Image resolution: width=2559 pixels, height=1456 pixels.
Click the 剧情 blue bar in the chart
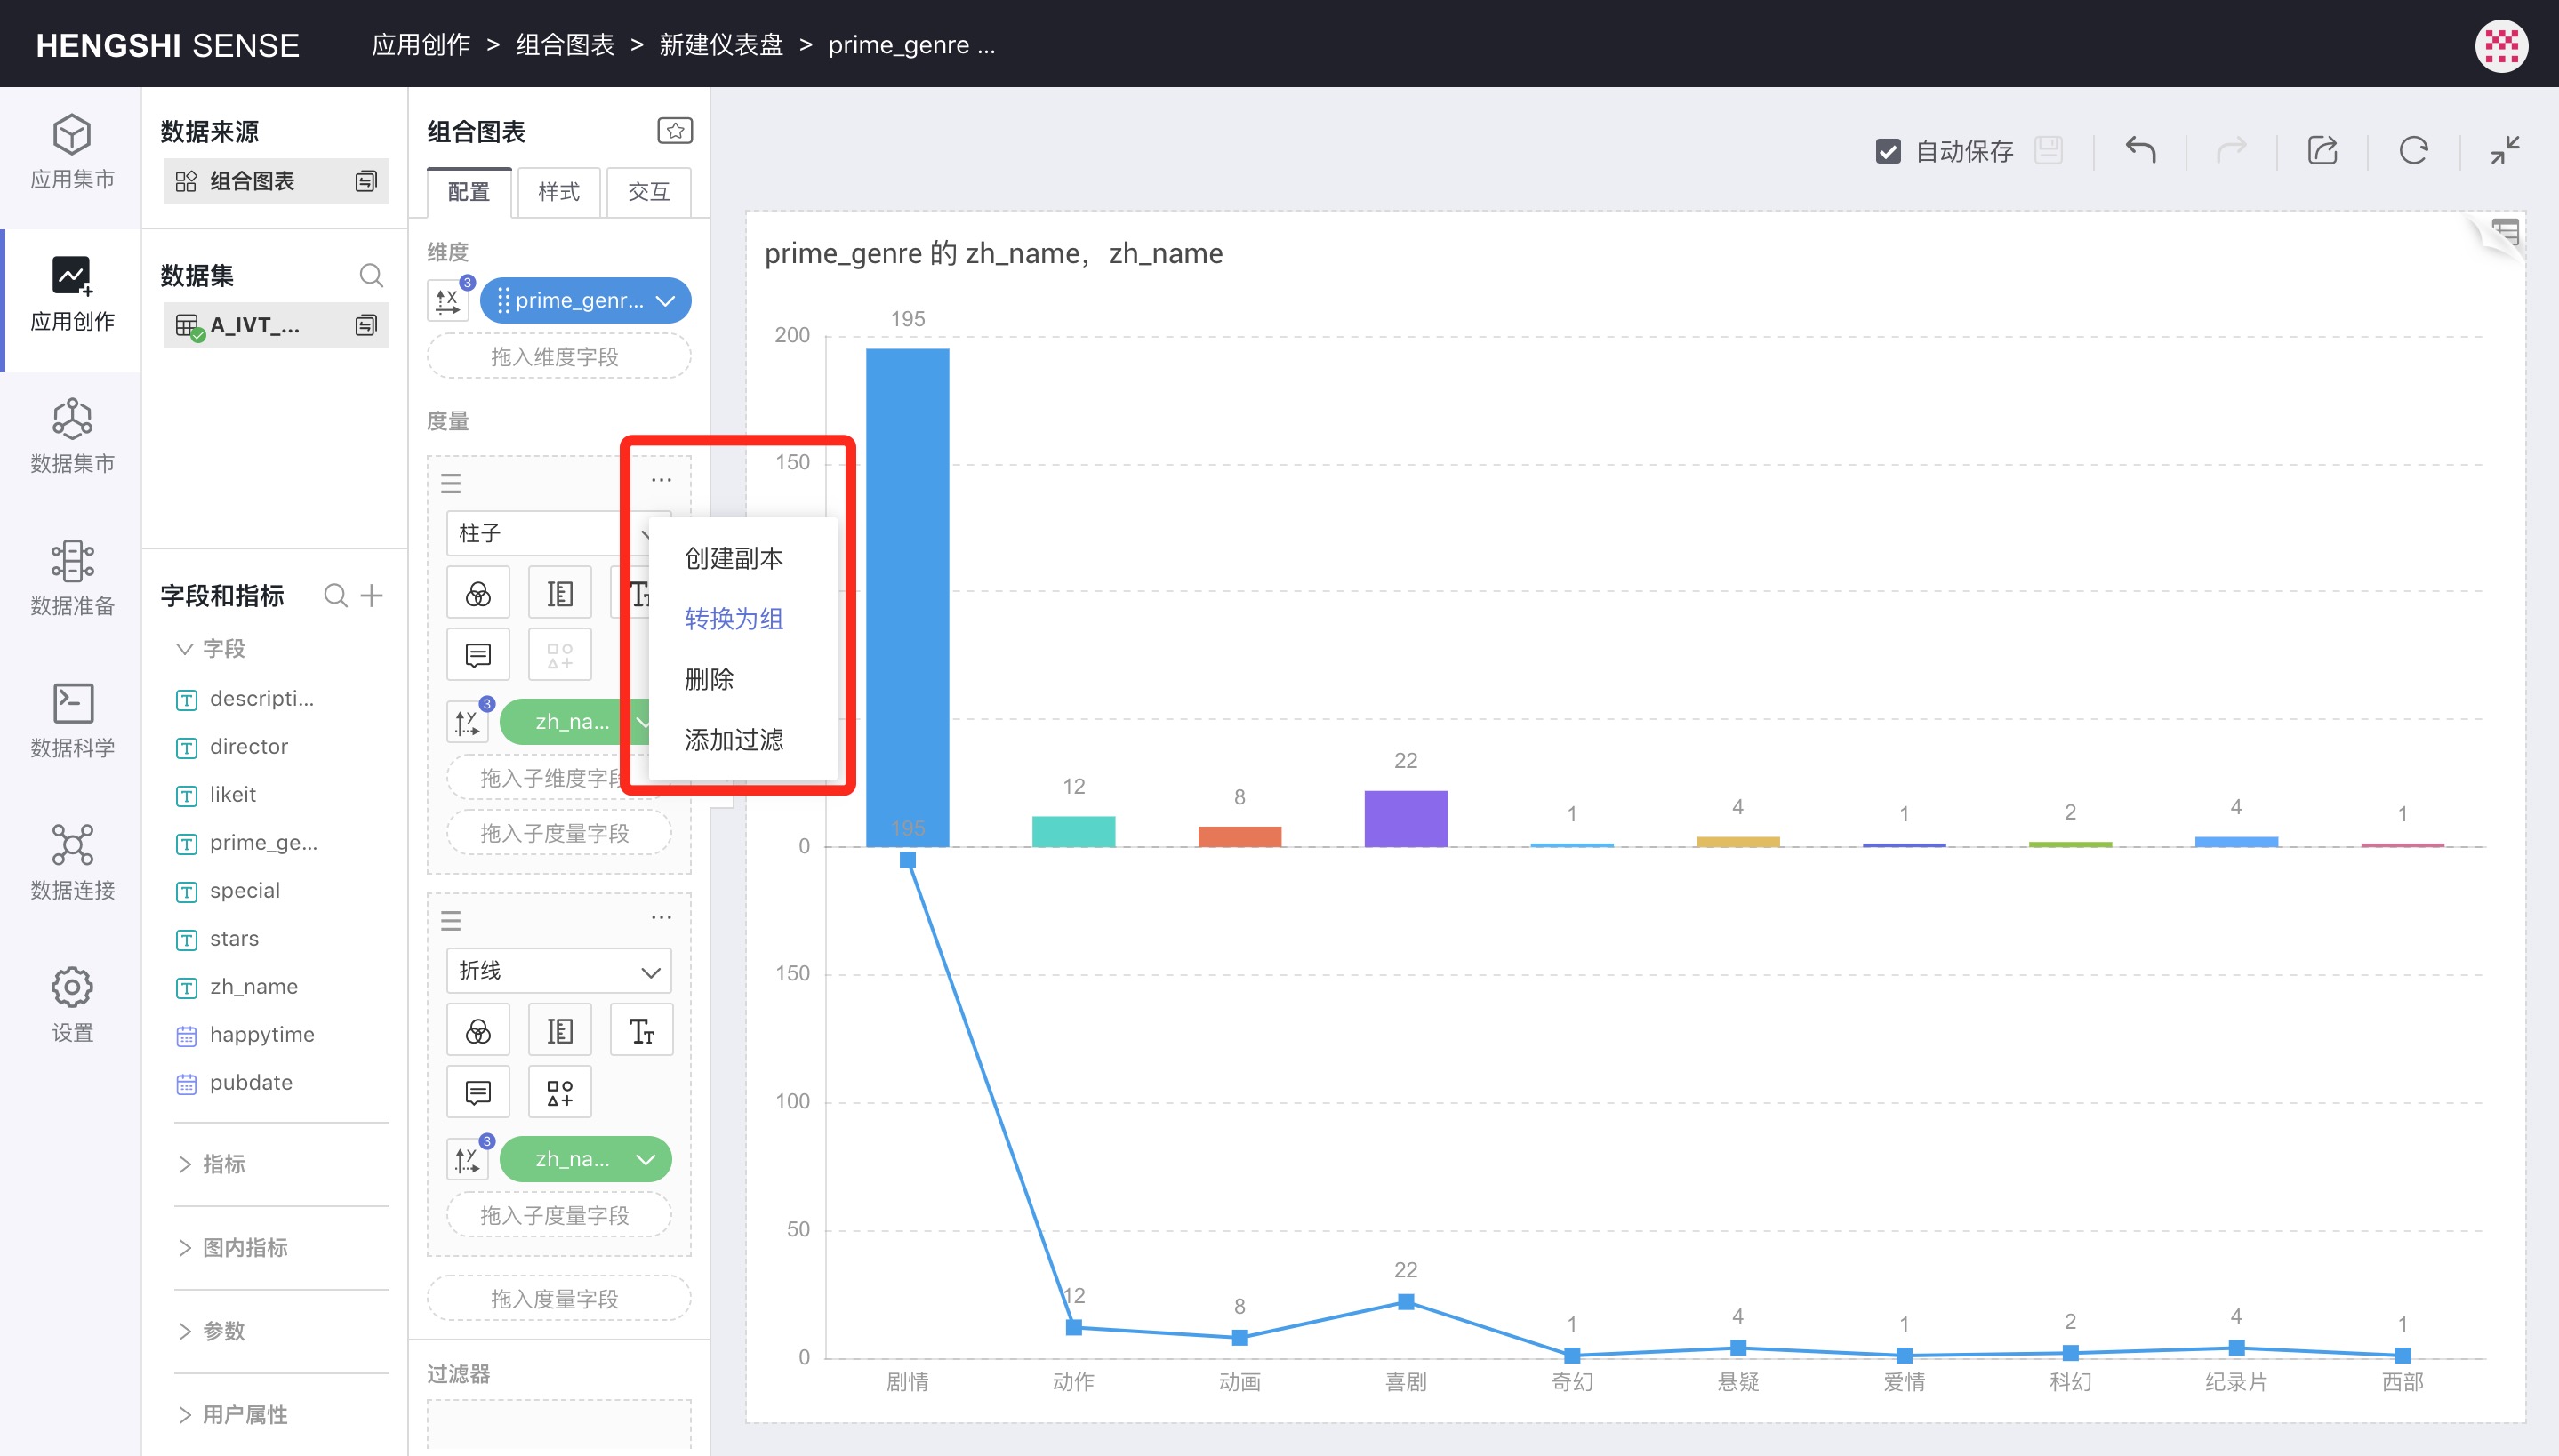pos(907,597)
